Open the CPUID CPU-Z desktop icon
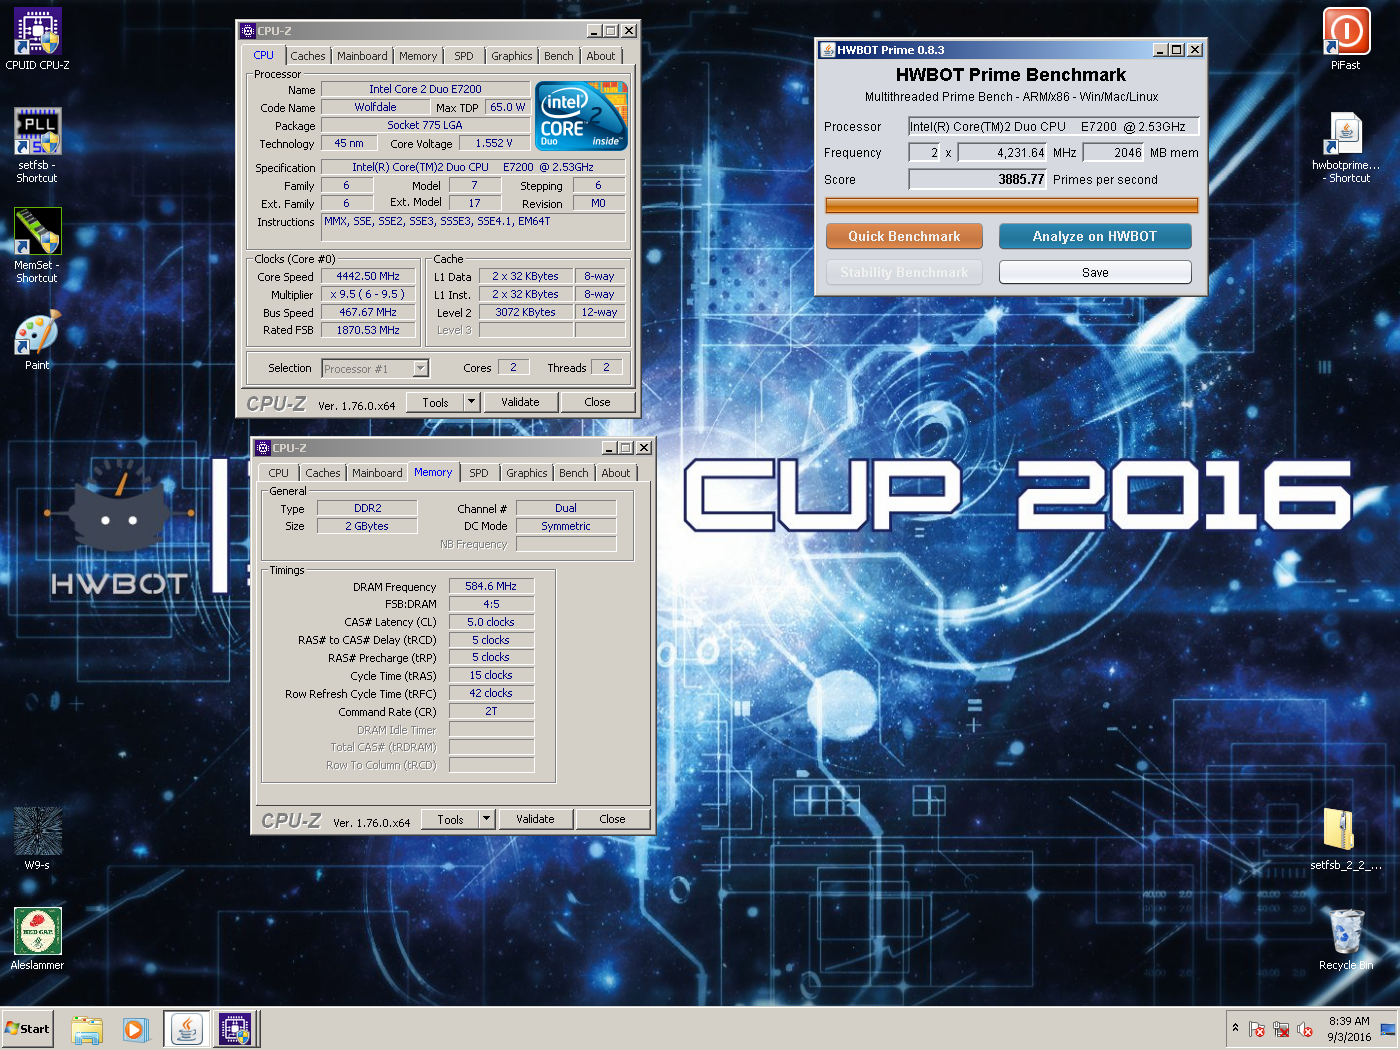Image resolution: width=1400 pixels, height=1050 pixels. pyautogui.click(x=37, y=39)
